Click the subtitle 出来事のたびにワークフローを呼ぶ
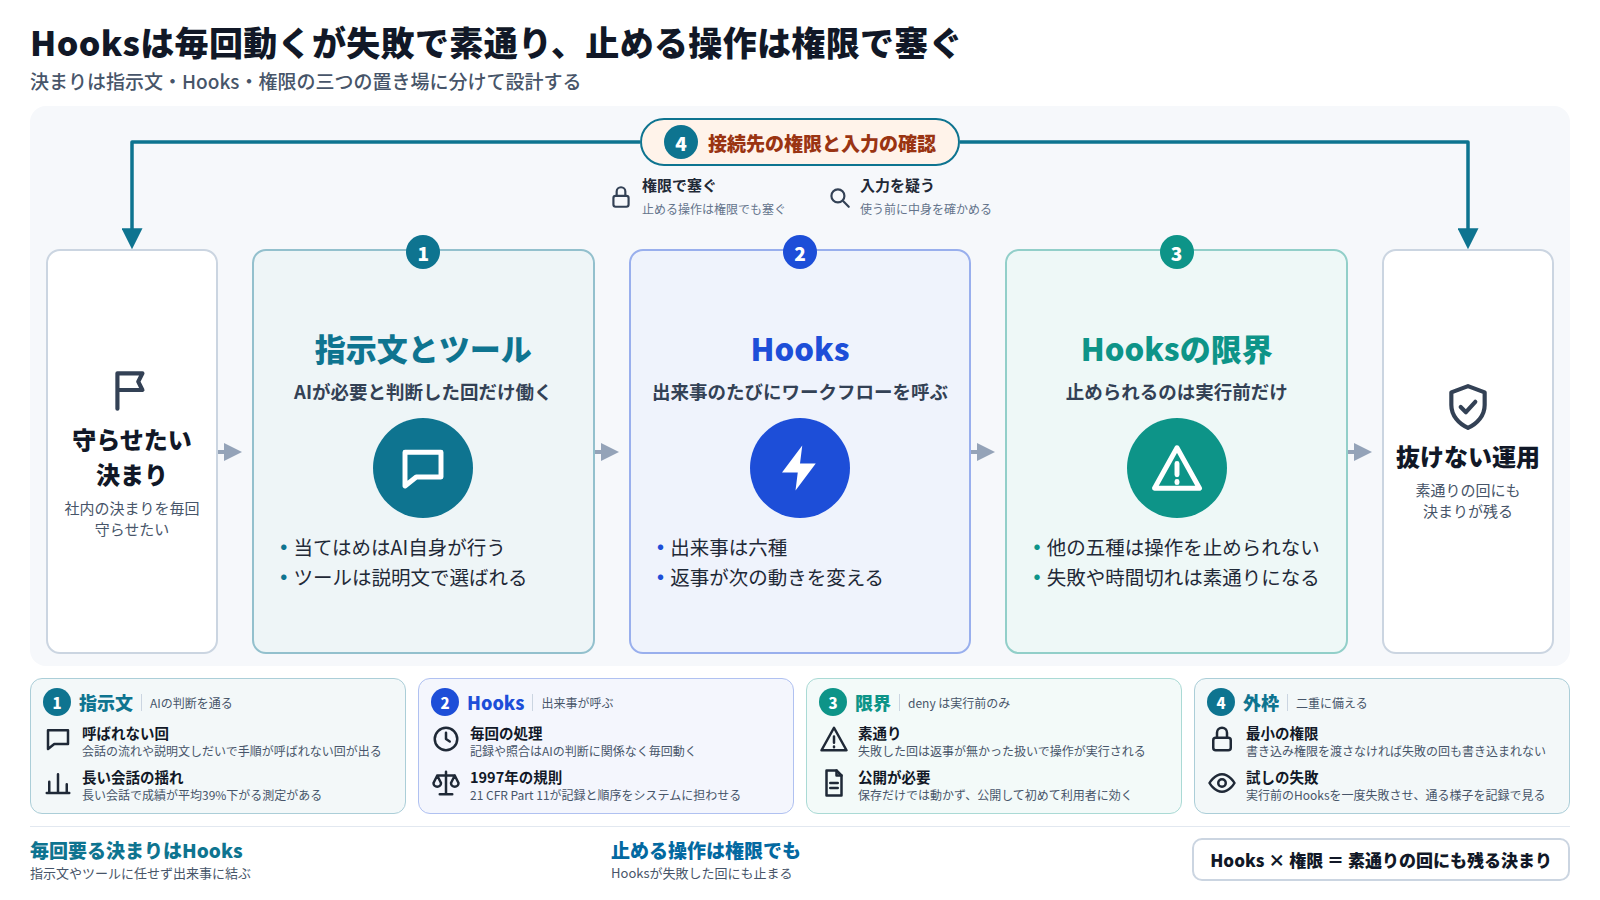The image size is (1600, 900). pos(800,393)
